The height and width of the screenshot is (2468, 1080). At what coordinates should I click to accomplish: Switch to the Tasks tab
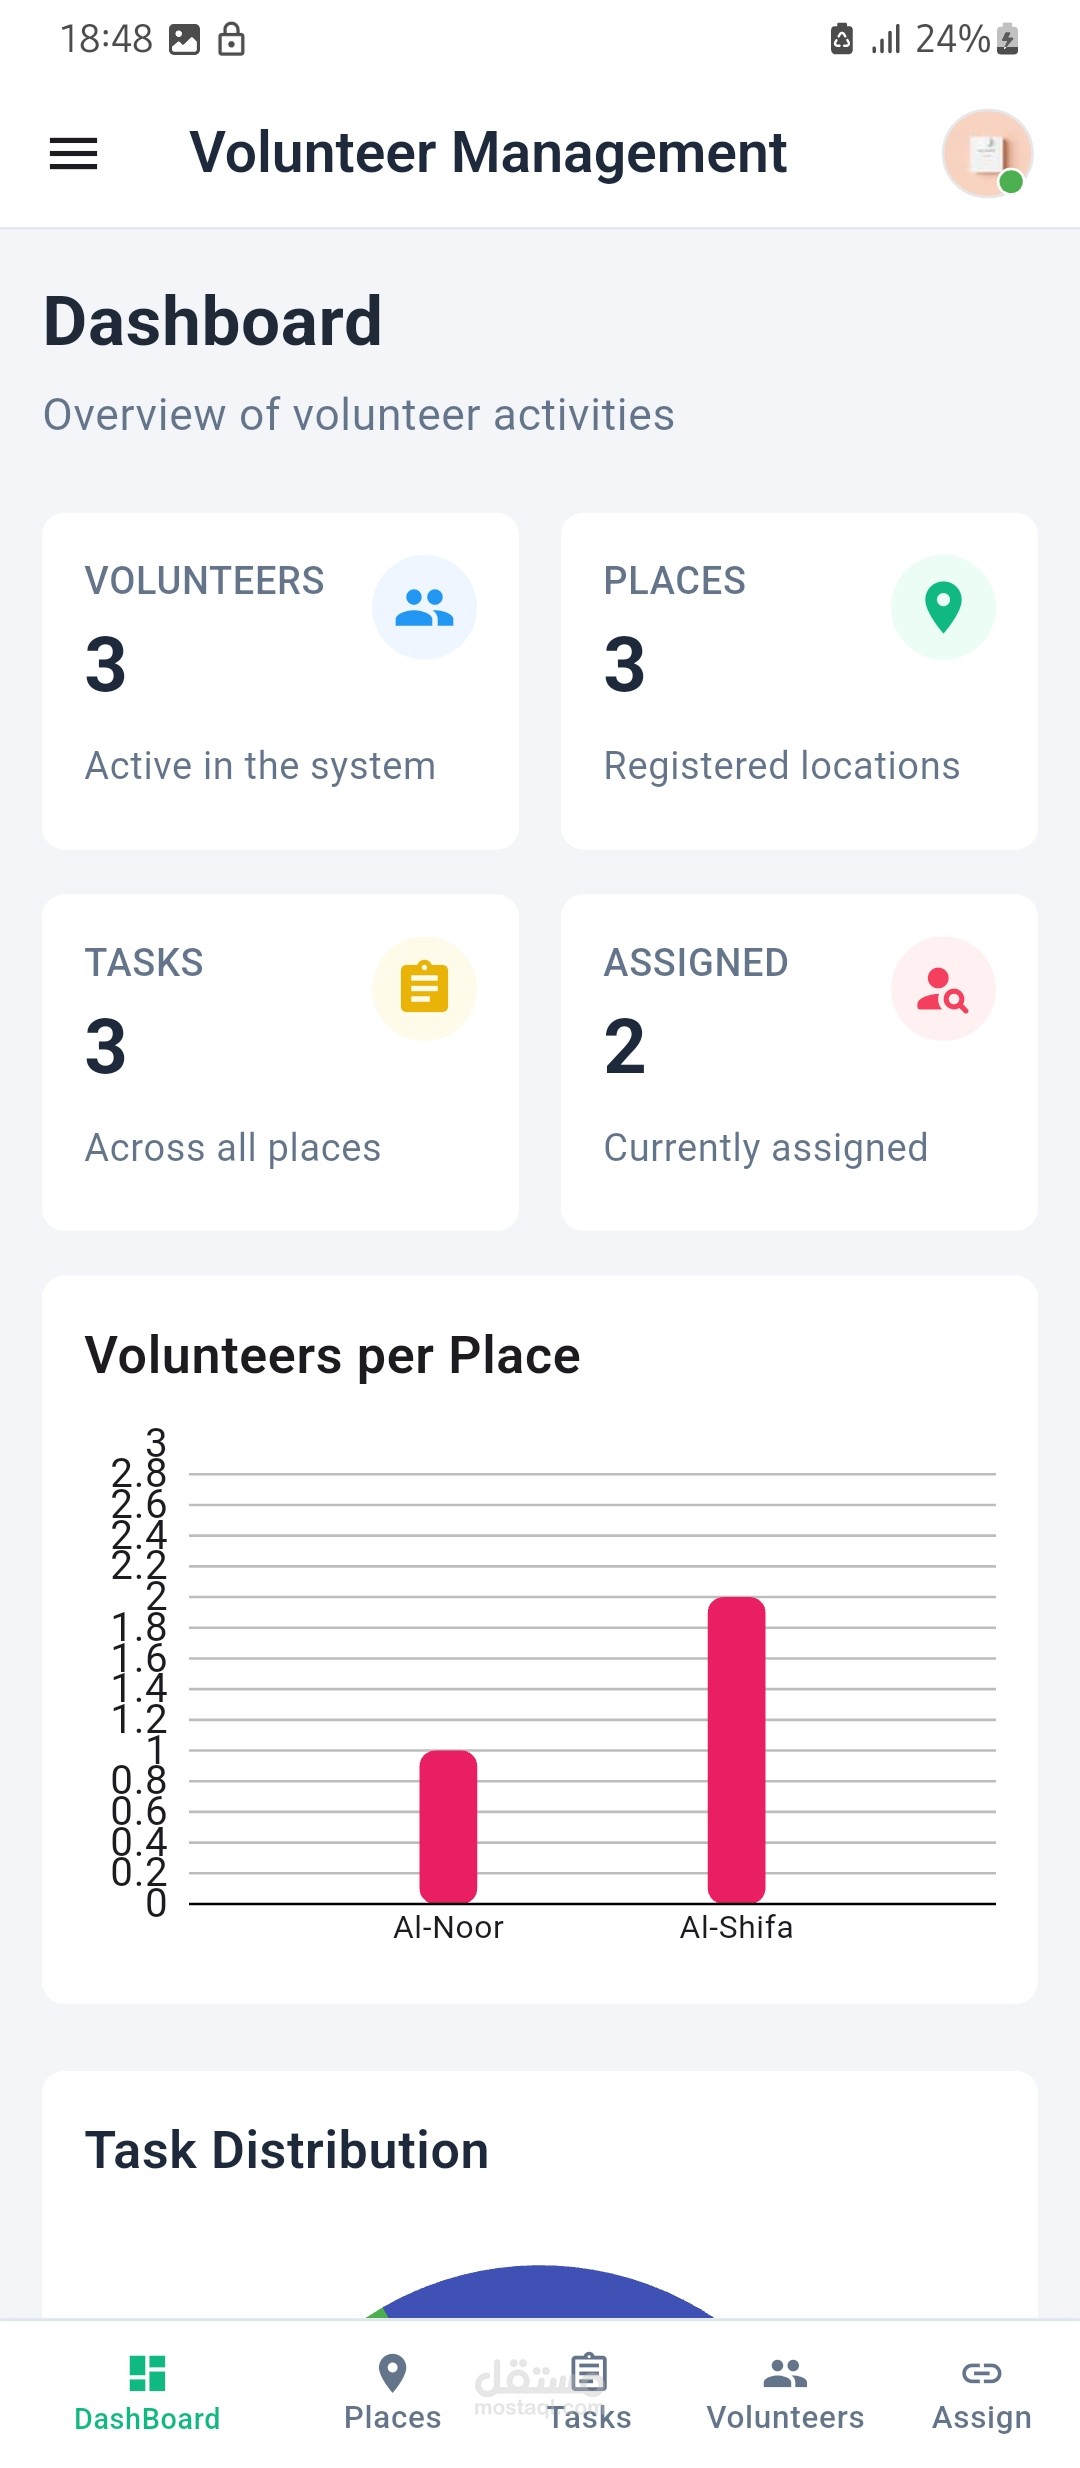pyautogui.click(x=589, y=2391)
